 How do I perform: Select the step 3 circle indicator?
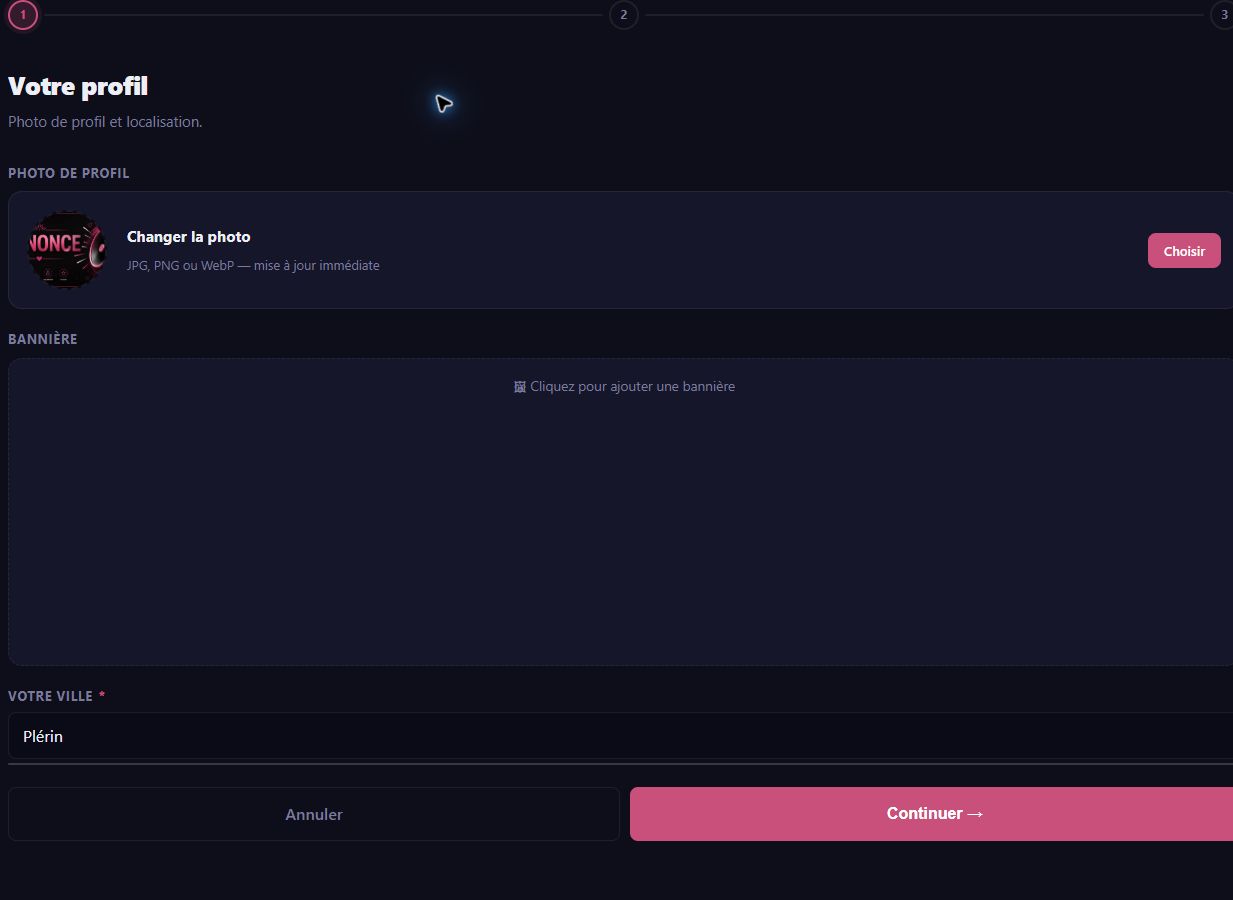(x=1222, y=15)
